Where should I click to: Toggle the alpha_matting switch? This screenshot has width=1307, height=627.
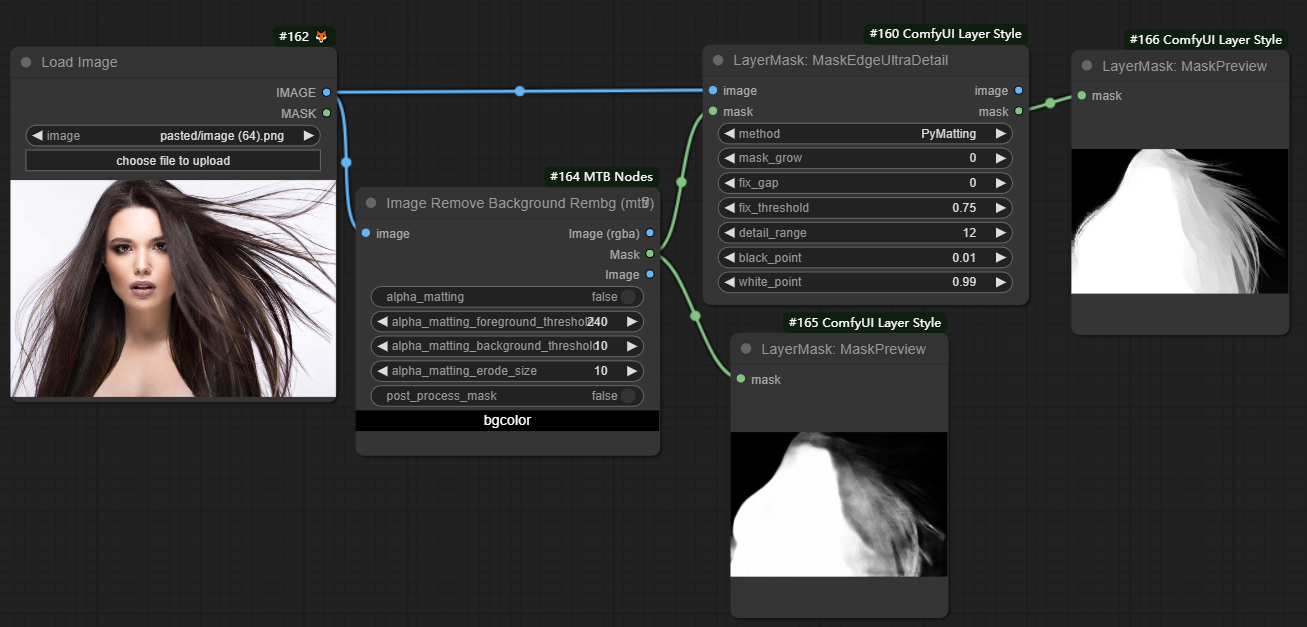[x=628, y=297]
